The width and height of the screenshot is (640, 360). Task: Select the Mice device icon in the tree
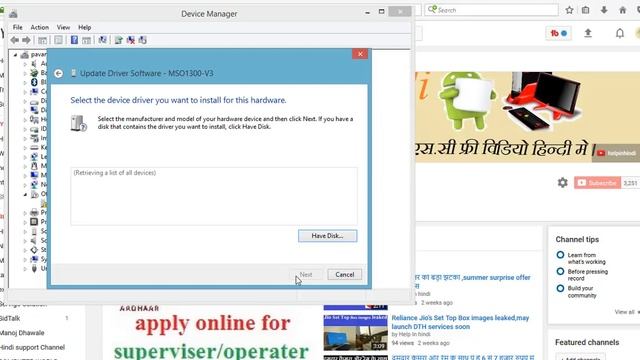[x=34, y=166]
